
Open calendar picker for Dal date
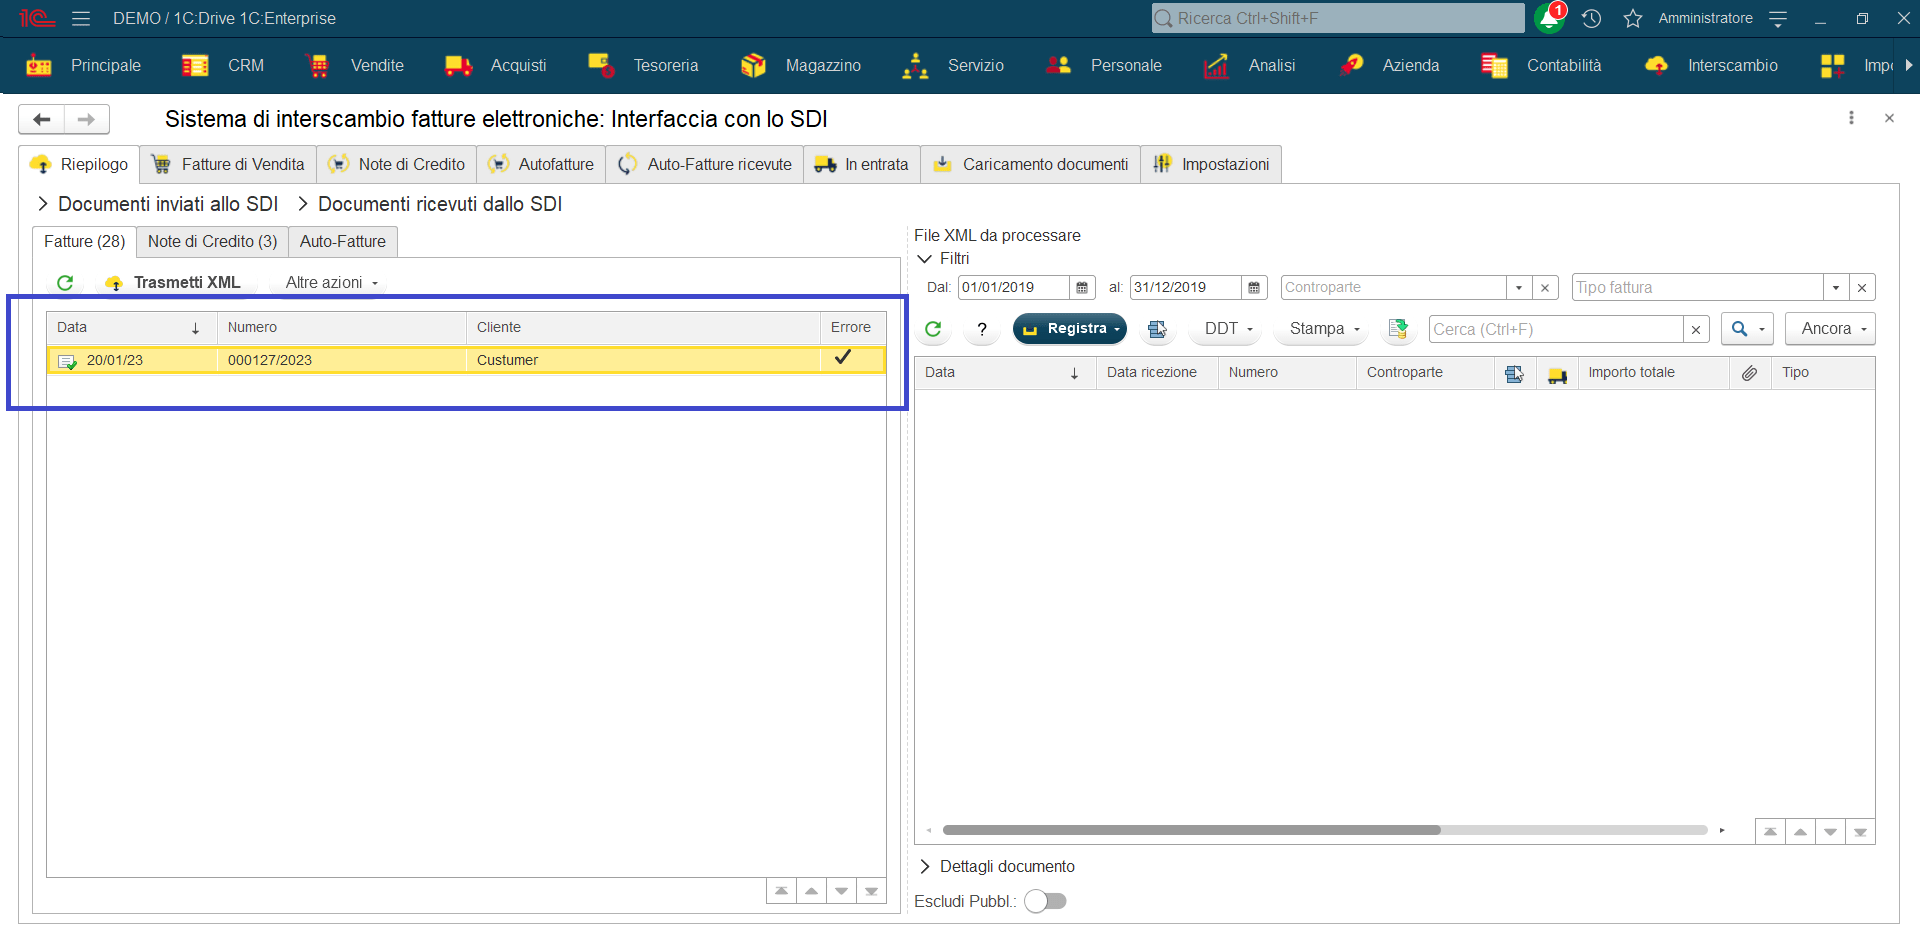(x=1082, y=288)
